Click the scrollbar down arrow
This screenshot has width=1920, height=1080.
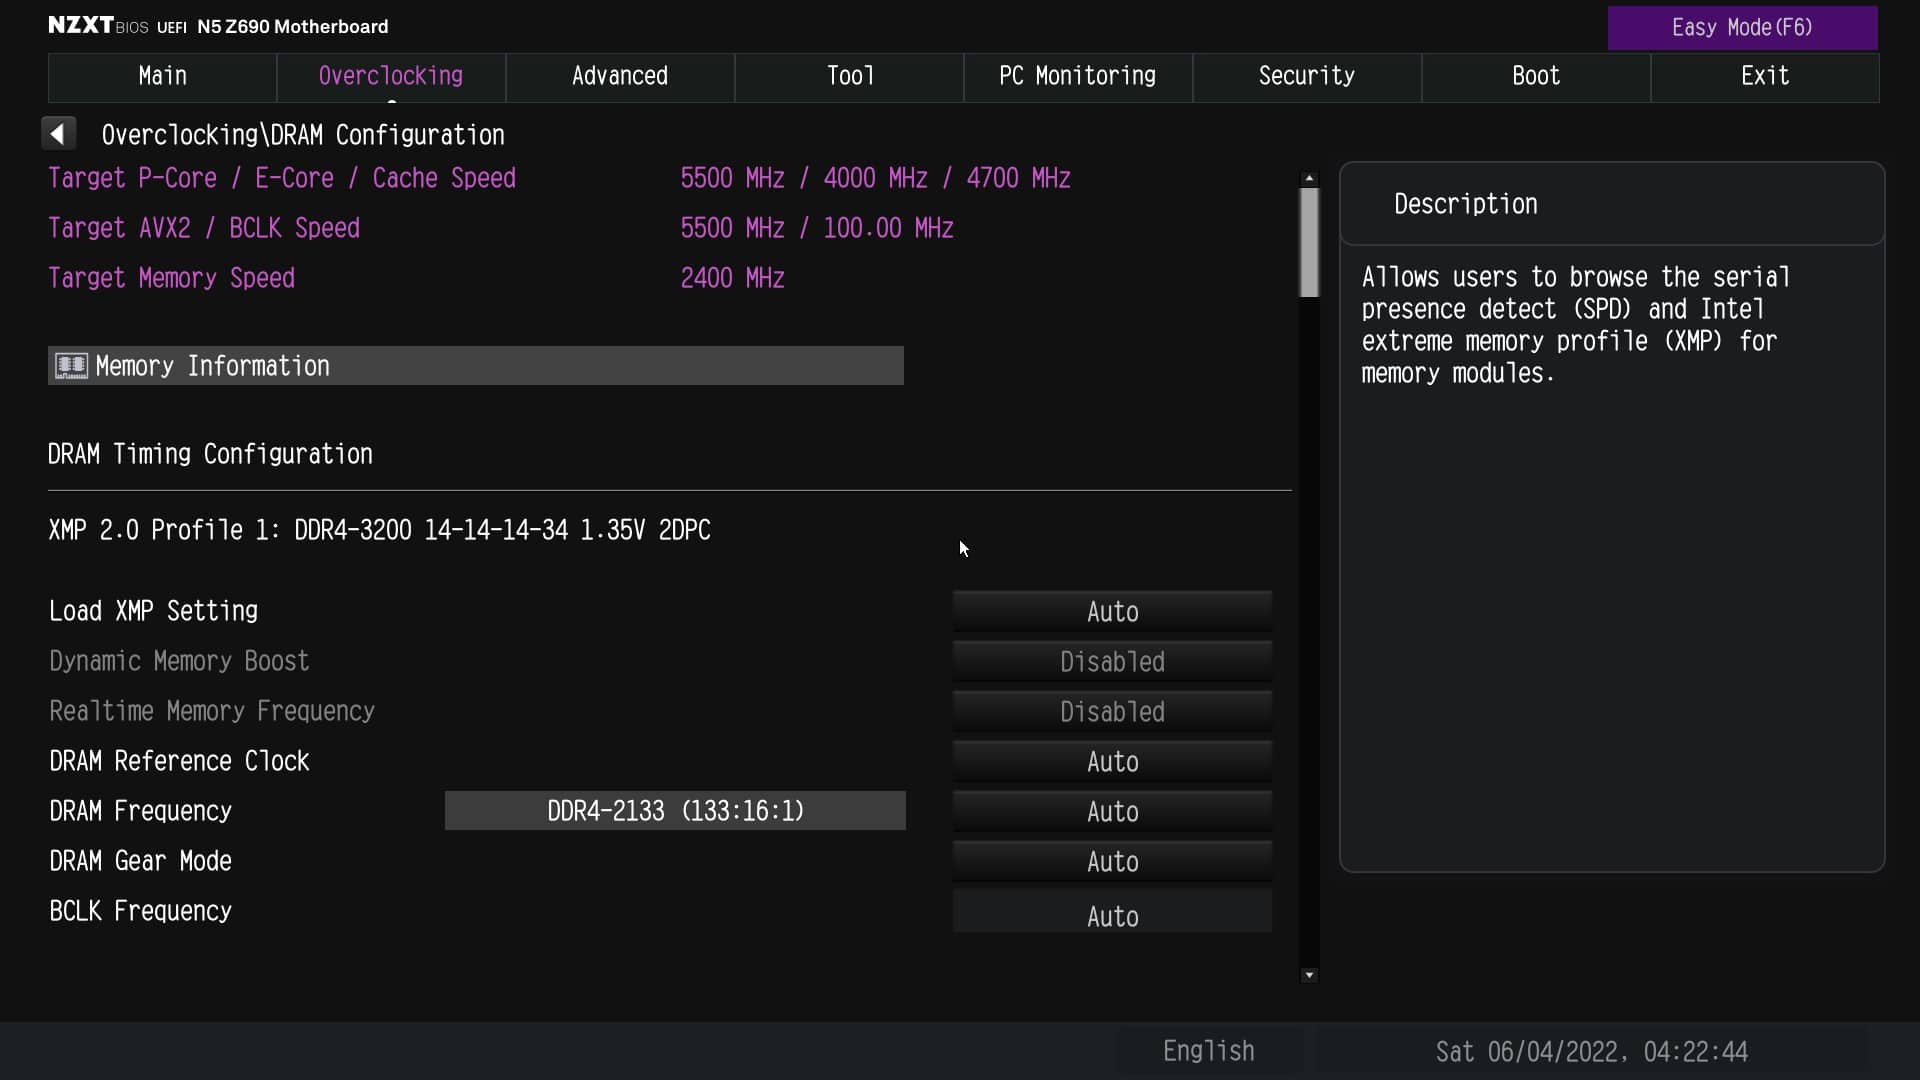click(x=1309, y=975)
